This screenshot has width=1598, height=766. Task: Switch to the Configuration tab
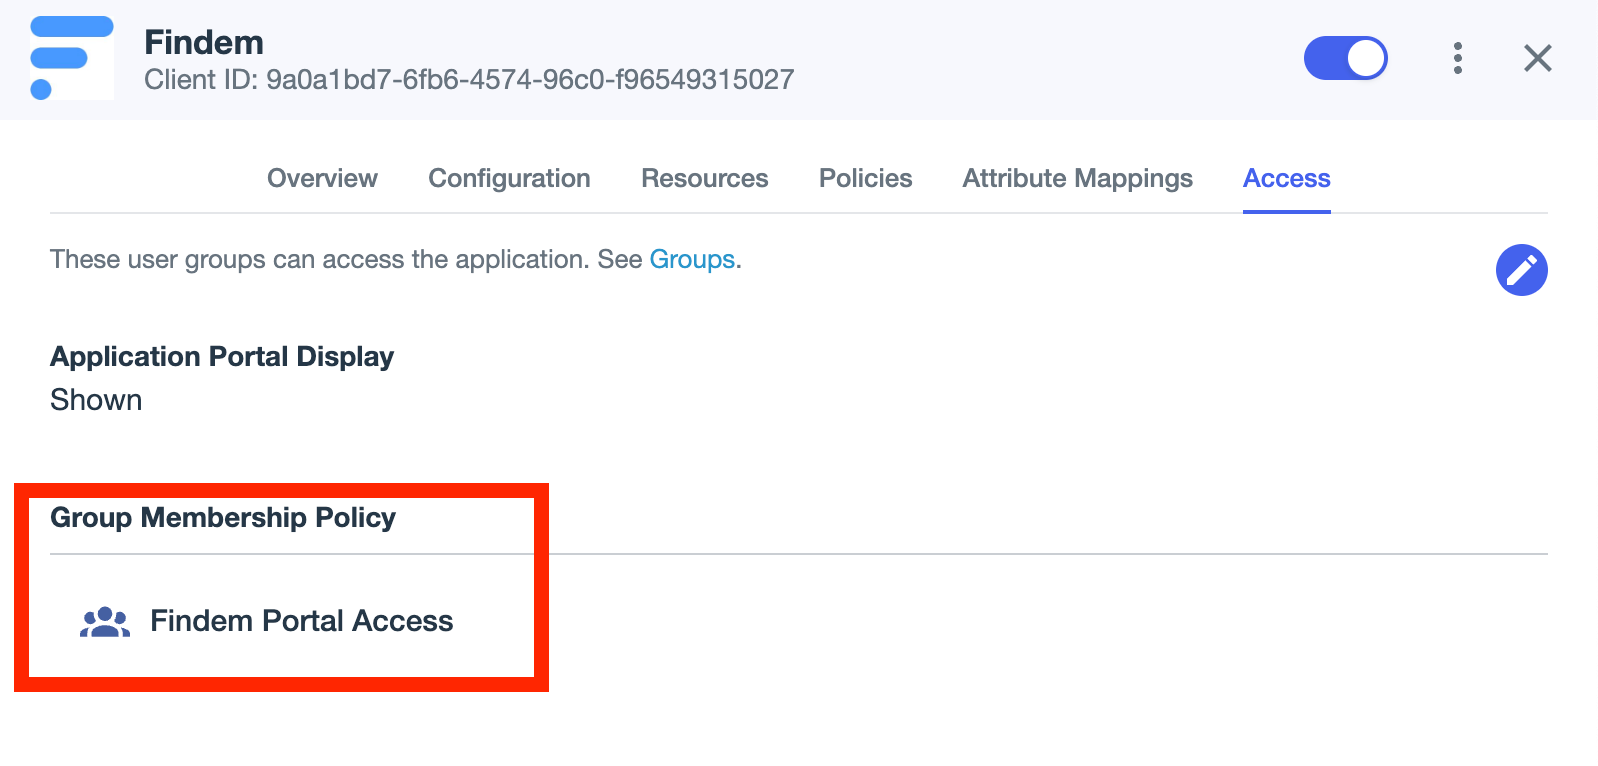coord(509,178)
